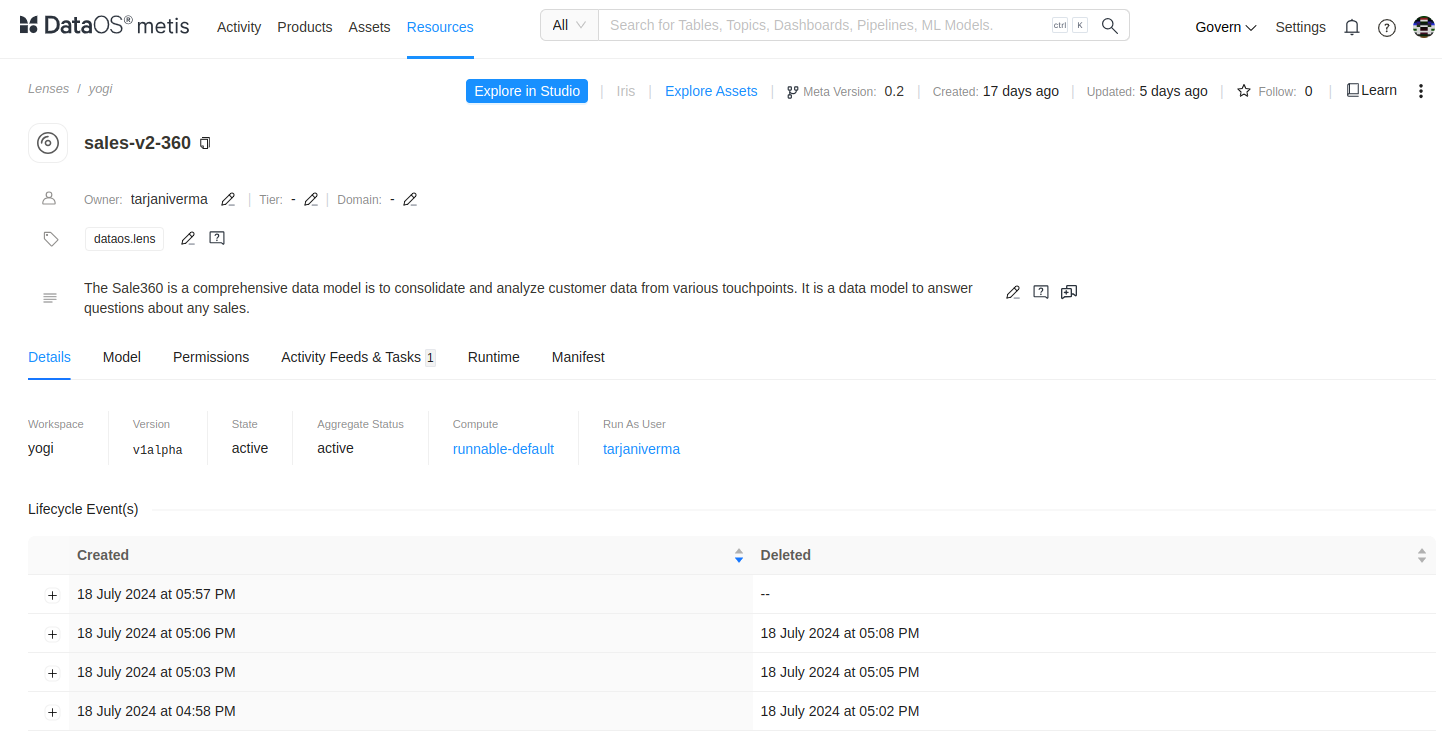Open Settings in the top bar
This screenshot has height=733, width=1442.
1300,27
